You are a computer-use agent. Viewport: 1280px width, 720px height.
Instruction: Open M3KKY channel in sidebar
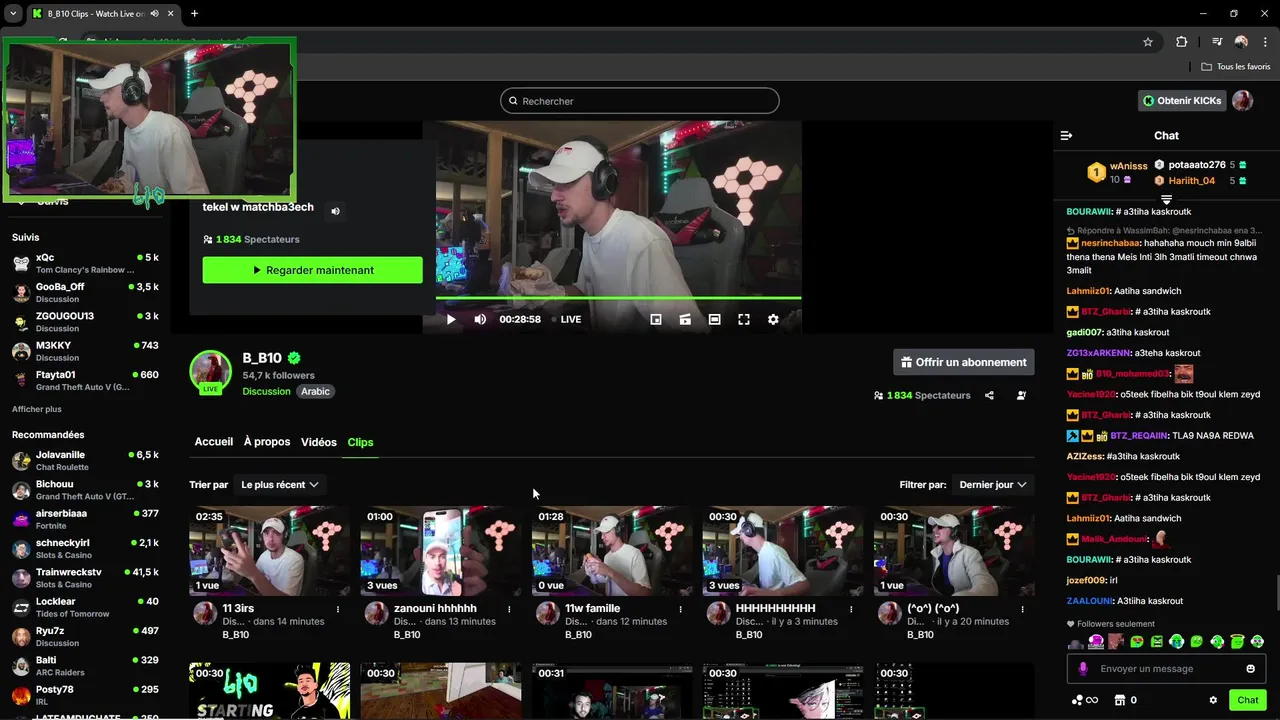85,351
